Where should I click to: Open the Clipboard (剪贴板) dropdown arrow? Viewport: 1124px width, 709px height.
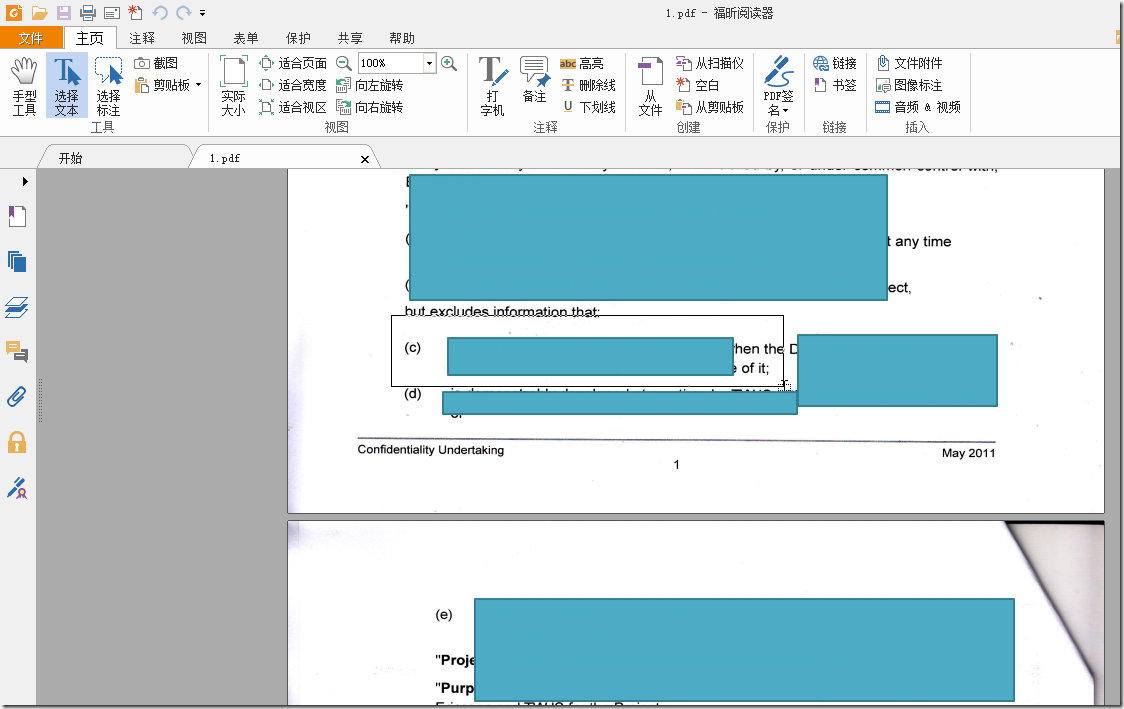point(199,85)
